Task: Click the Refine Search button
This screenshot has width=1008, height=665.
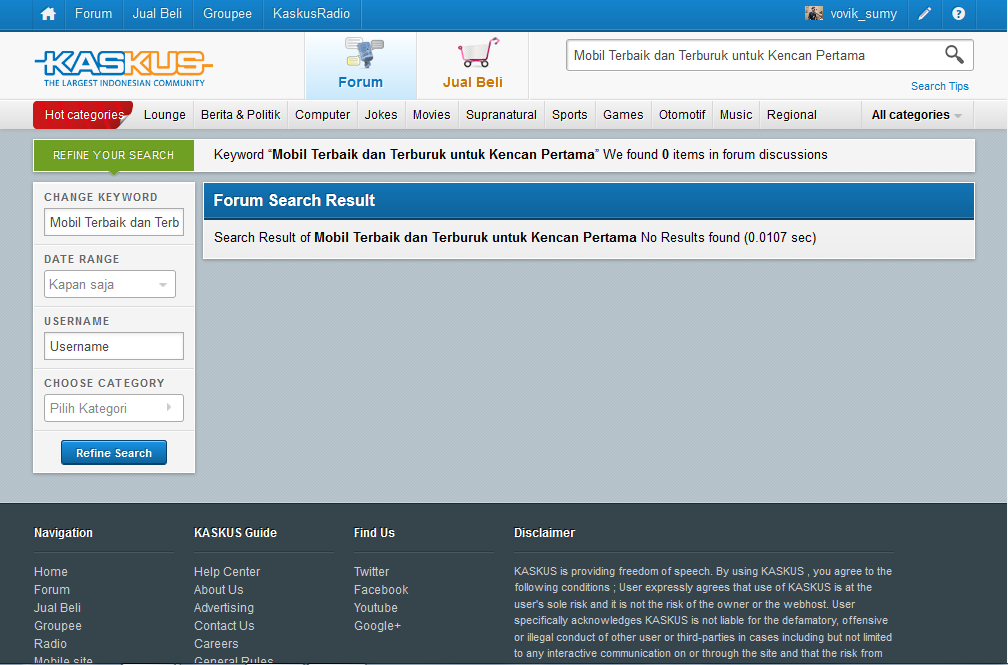Action: click(114, 453)
